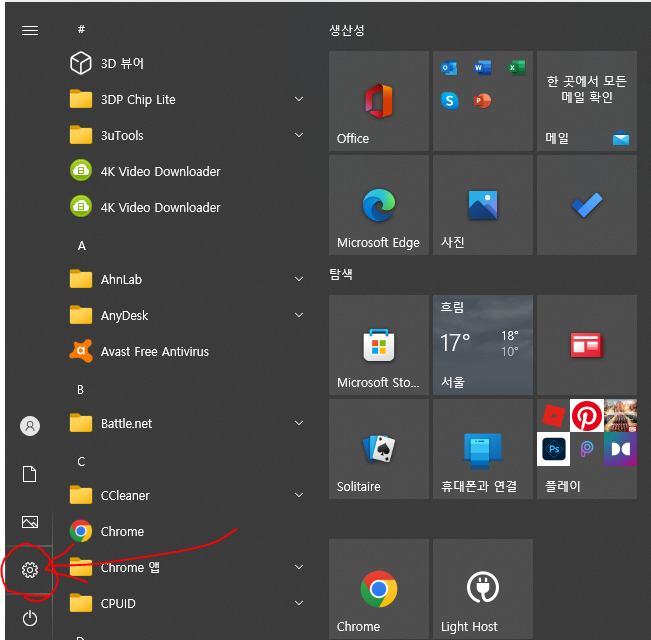This screenshot has width=651, height=640.
Task: Expand the 3uTools folder chevron
Action: [299, 135]
